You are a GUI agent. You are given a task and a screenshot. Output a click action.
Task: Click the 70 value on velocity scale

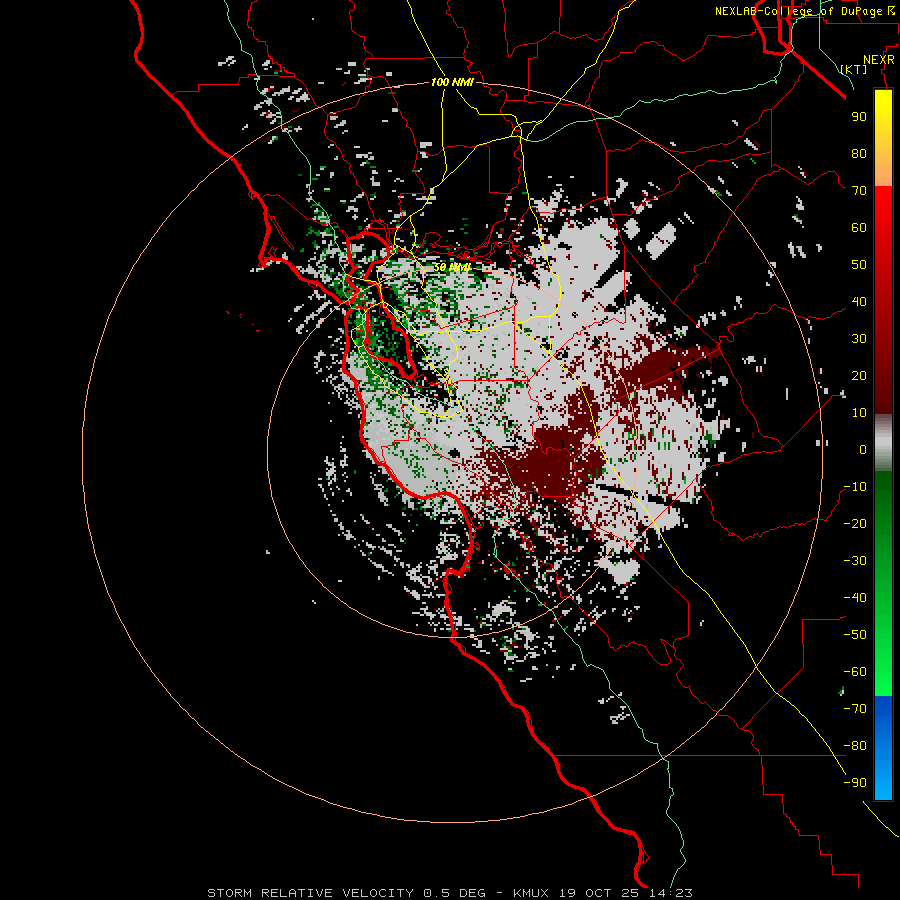coord(859,191)
